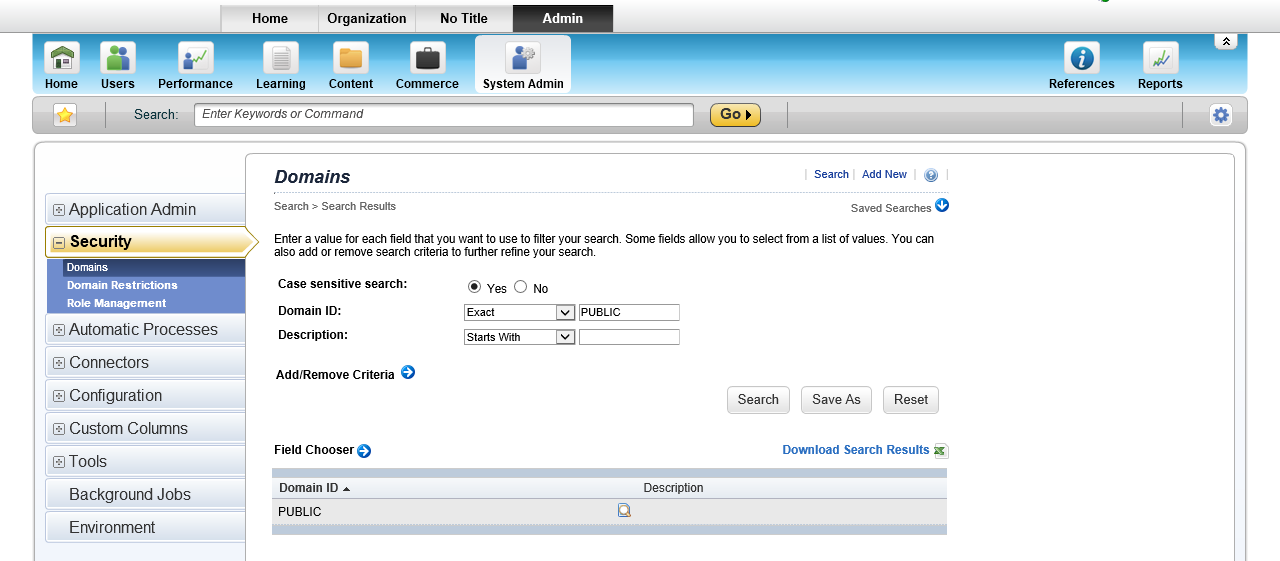Open the Learning module icon
The width and height of the screenshot is (1280, 561).
(281, 58)
